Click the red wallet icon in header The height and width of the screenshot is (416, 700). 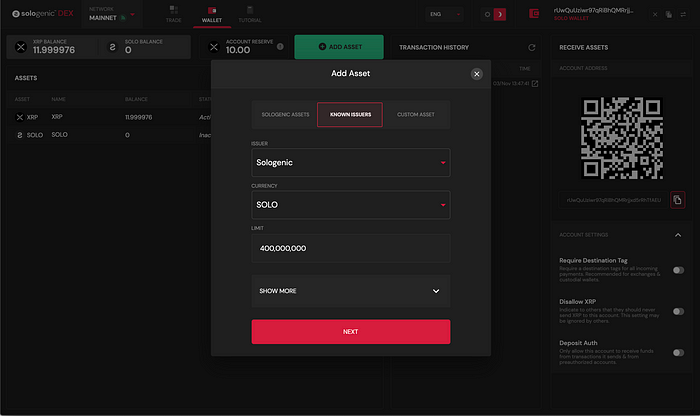pyautogui.click(x=534, y=14)
